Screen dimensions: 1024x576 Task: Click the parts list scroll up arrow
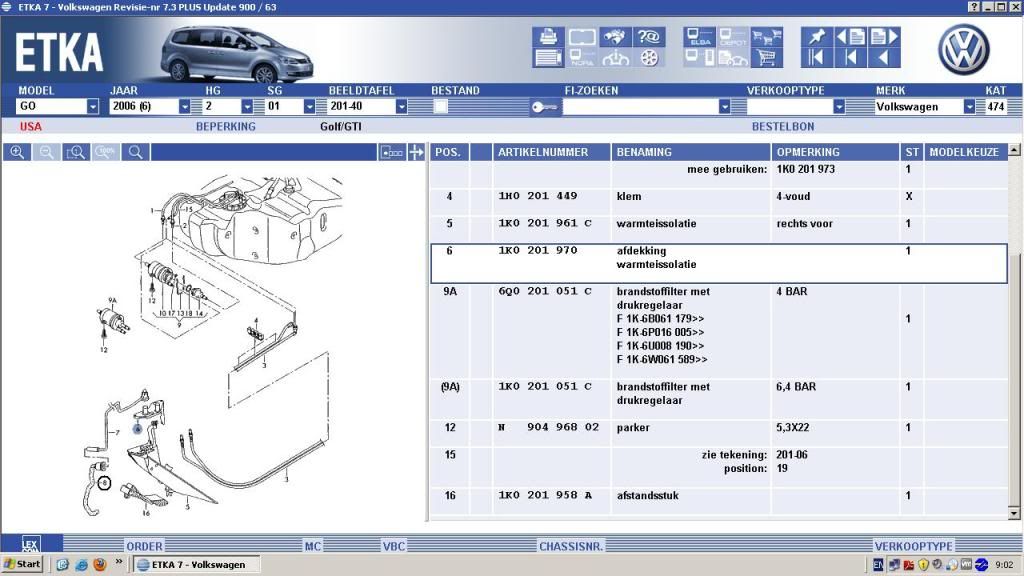(1014, 150)
